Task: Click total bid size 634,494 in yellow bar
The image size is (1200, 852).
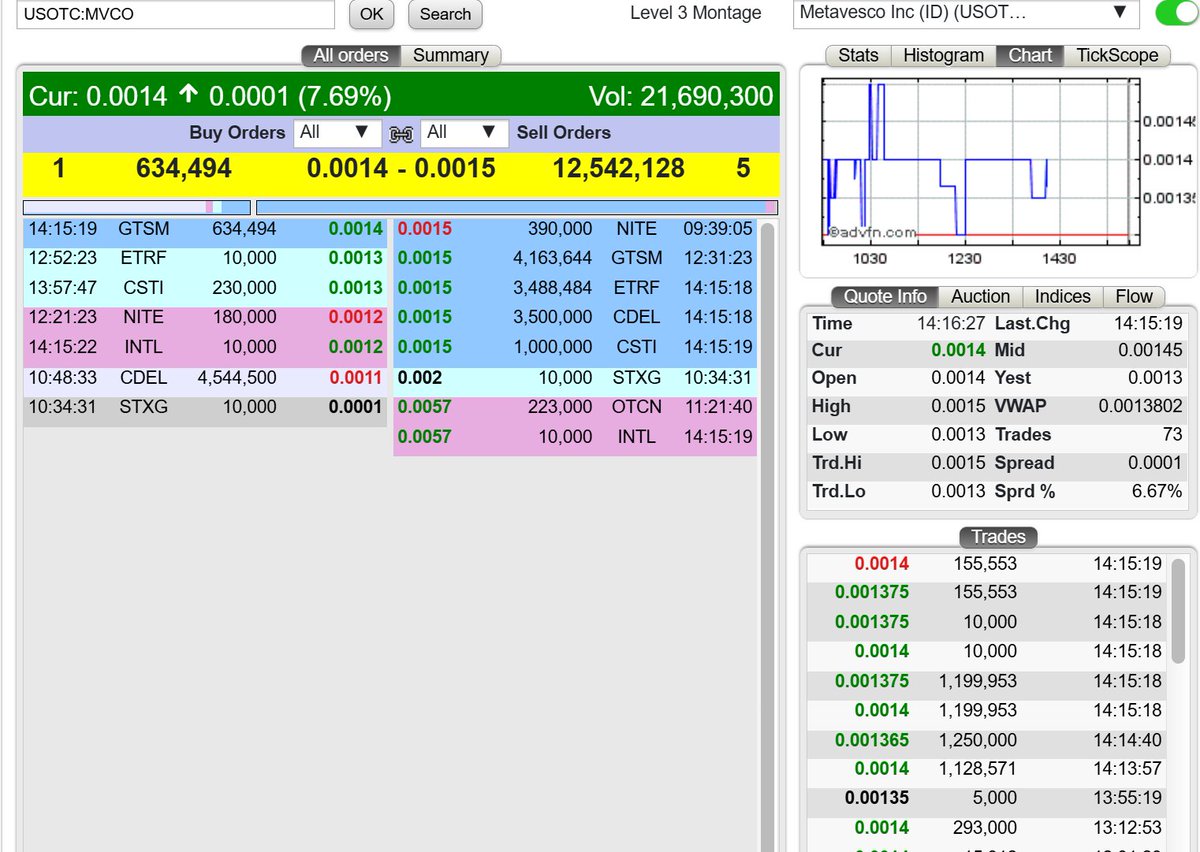Action: (184, 169)
